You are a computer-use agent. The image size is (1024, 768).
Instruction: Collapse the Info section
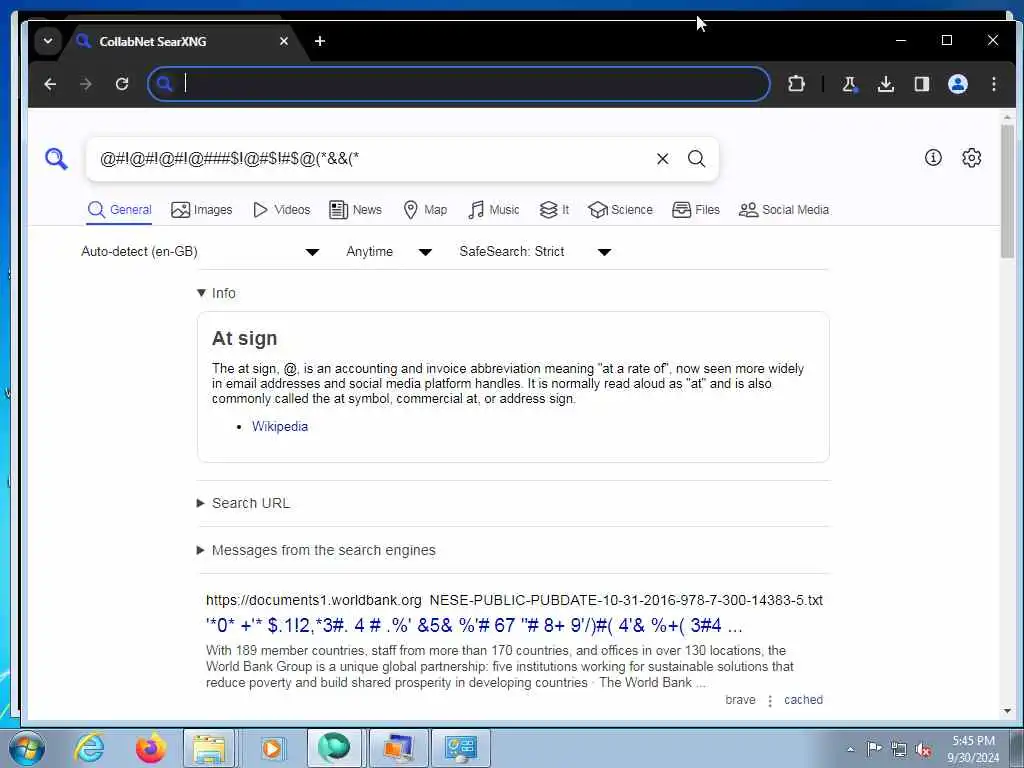click(x=216, y=293)
